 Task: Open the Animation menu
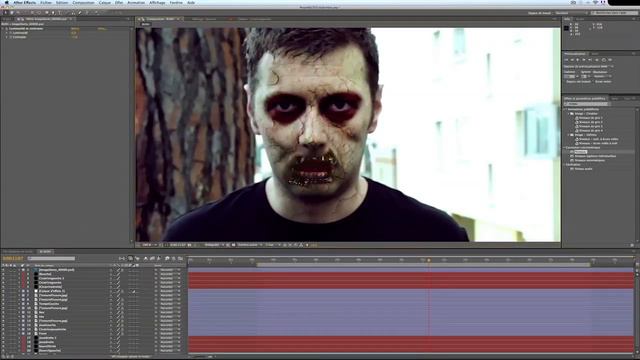(x=136, y=2)
